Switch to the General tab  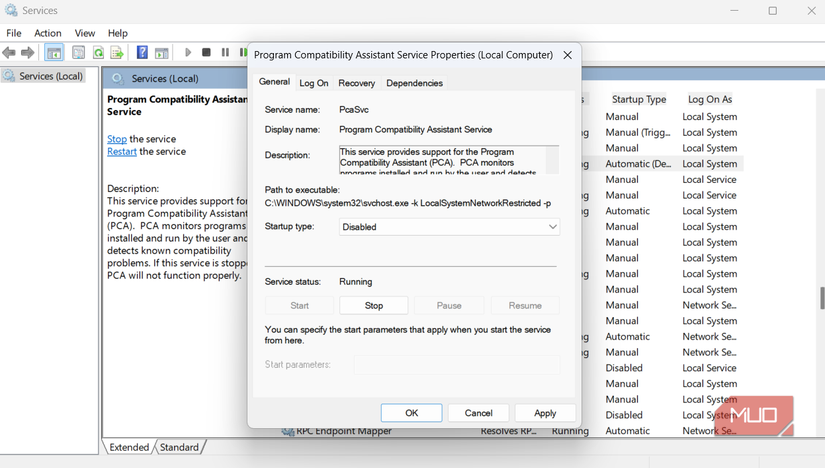274,82
